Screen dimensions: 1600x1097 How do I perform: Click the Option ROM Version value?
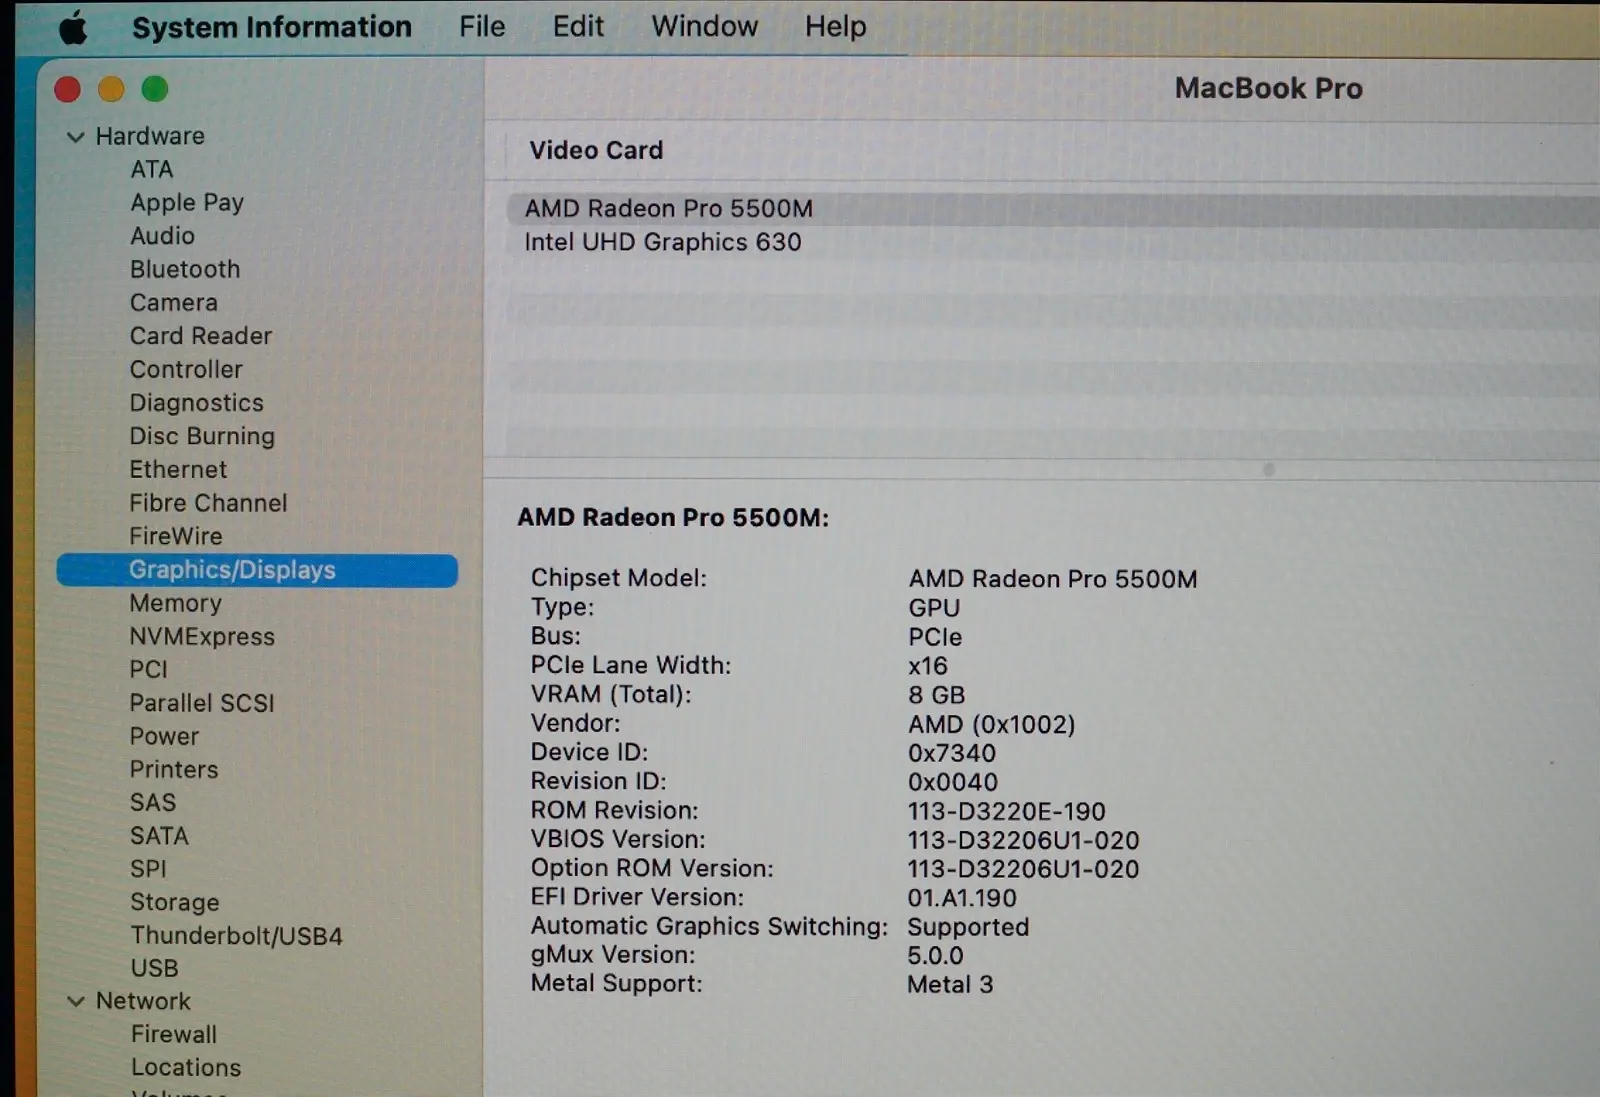tap(1023, 869)
